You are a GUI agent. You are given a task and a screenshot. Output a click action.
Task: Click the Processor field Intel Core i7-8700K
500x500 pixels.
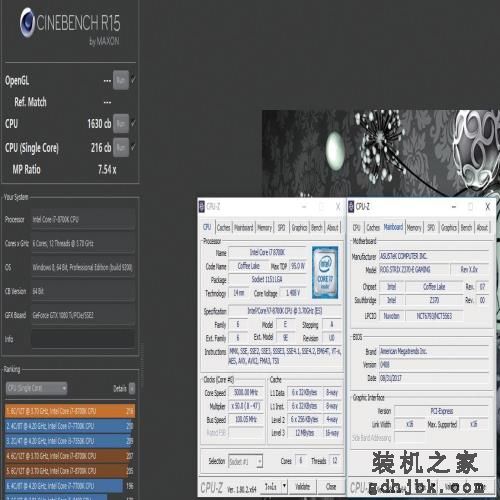pos(83,219)
